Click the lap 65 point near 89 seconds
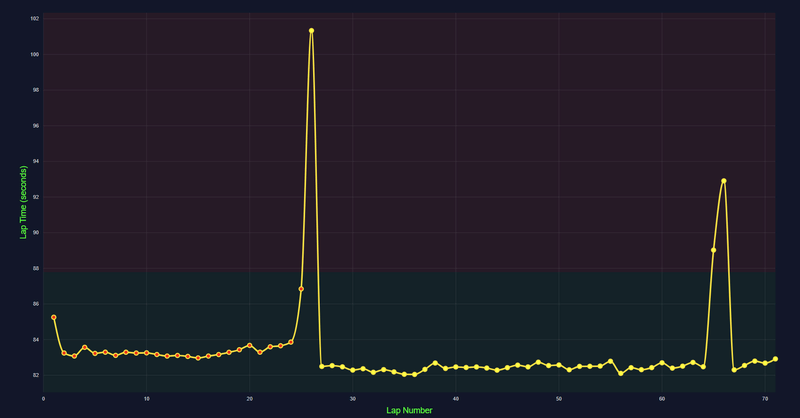 (713, 250)
